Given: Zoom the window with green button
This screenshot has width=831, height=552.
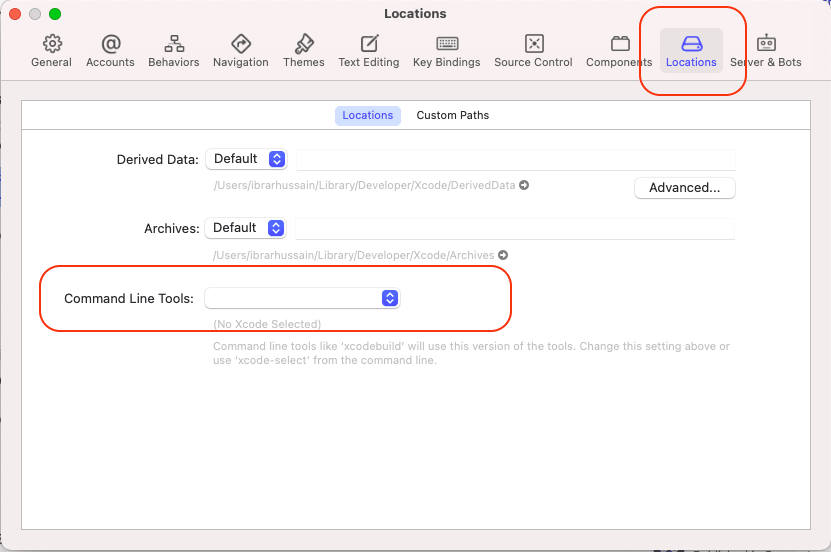Looking at the screenshot, I should pos(55,14).
